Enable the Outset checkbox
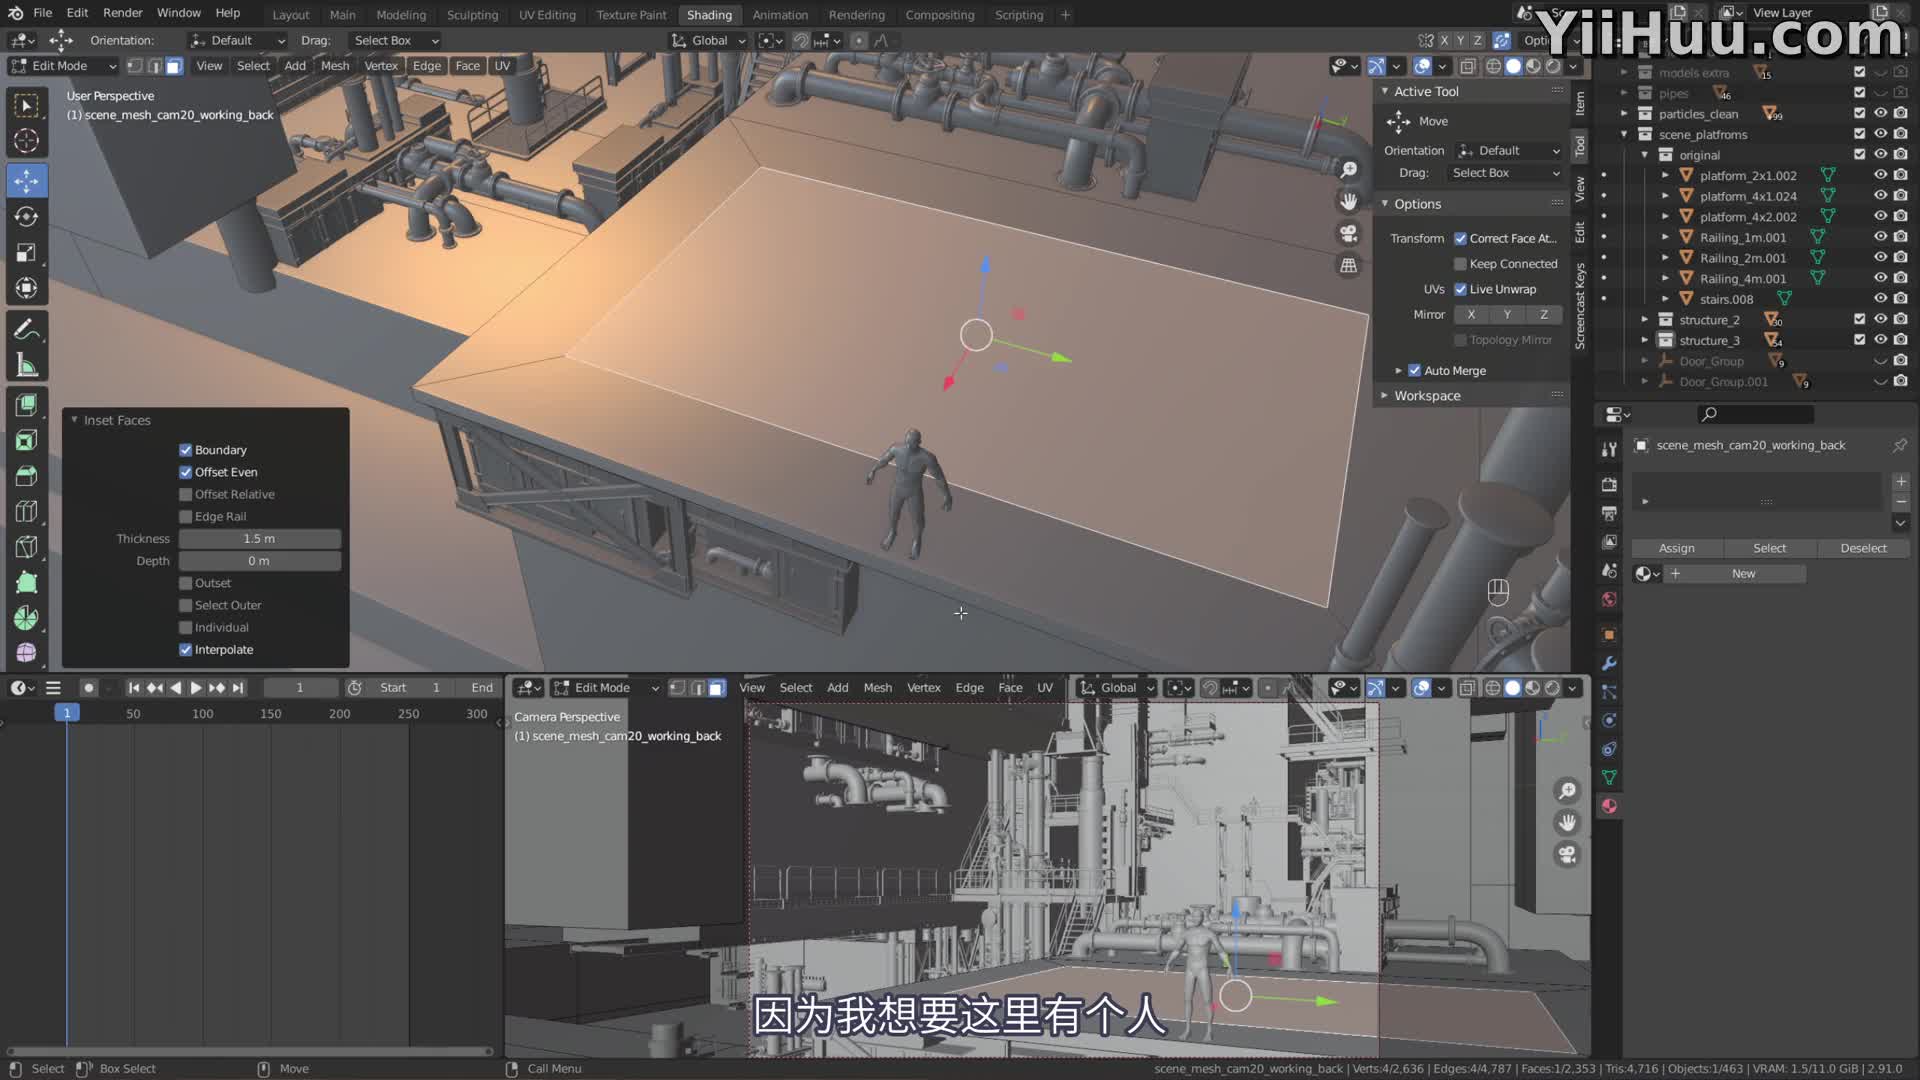Image resolution: width=1920 pixels, height=1080 pixels. click(x=185, y=583)
